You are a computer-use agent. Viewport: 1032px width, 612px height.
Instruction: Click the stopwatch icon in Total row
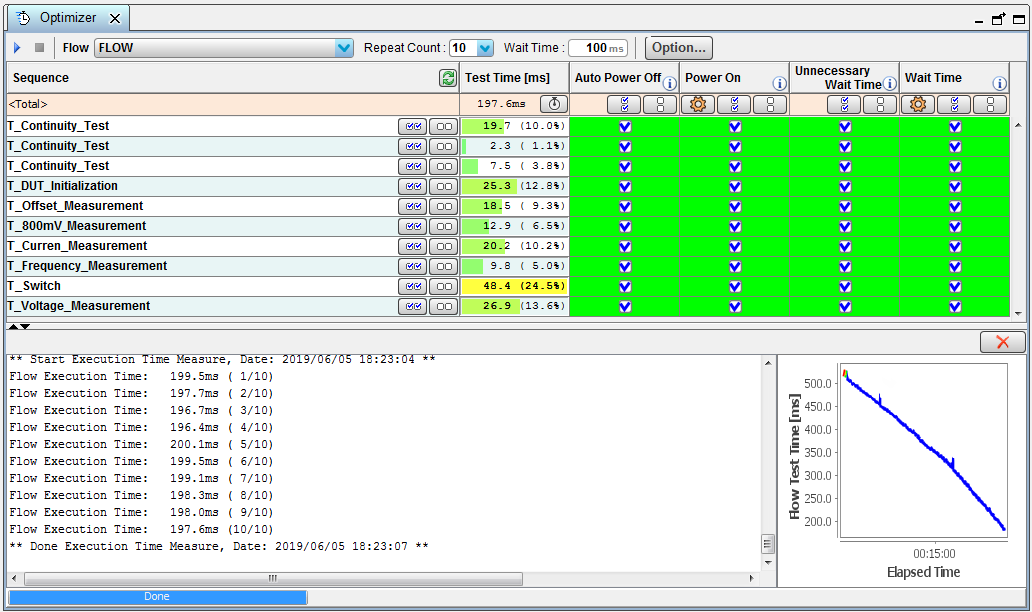coord(554,104)
